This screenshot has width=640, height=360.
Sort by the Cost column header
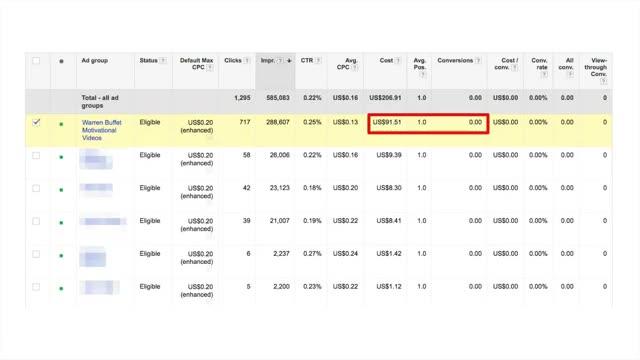[386, 60]
